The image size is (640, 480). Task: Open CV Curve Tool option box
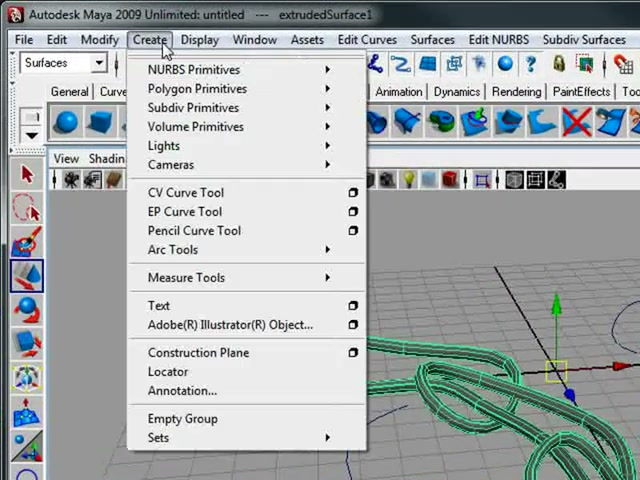point(353,193)
